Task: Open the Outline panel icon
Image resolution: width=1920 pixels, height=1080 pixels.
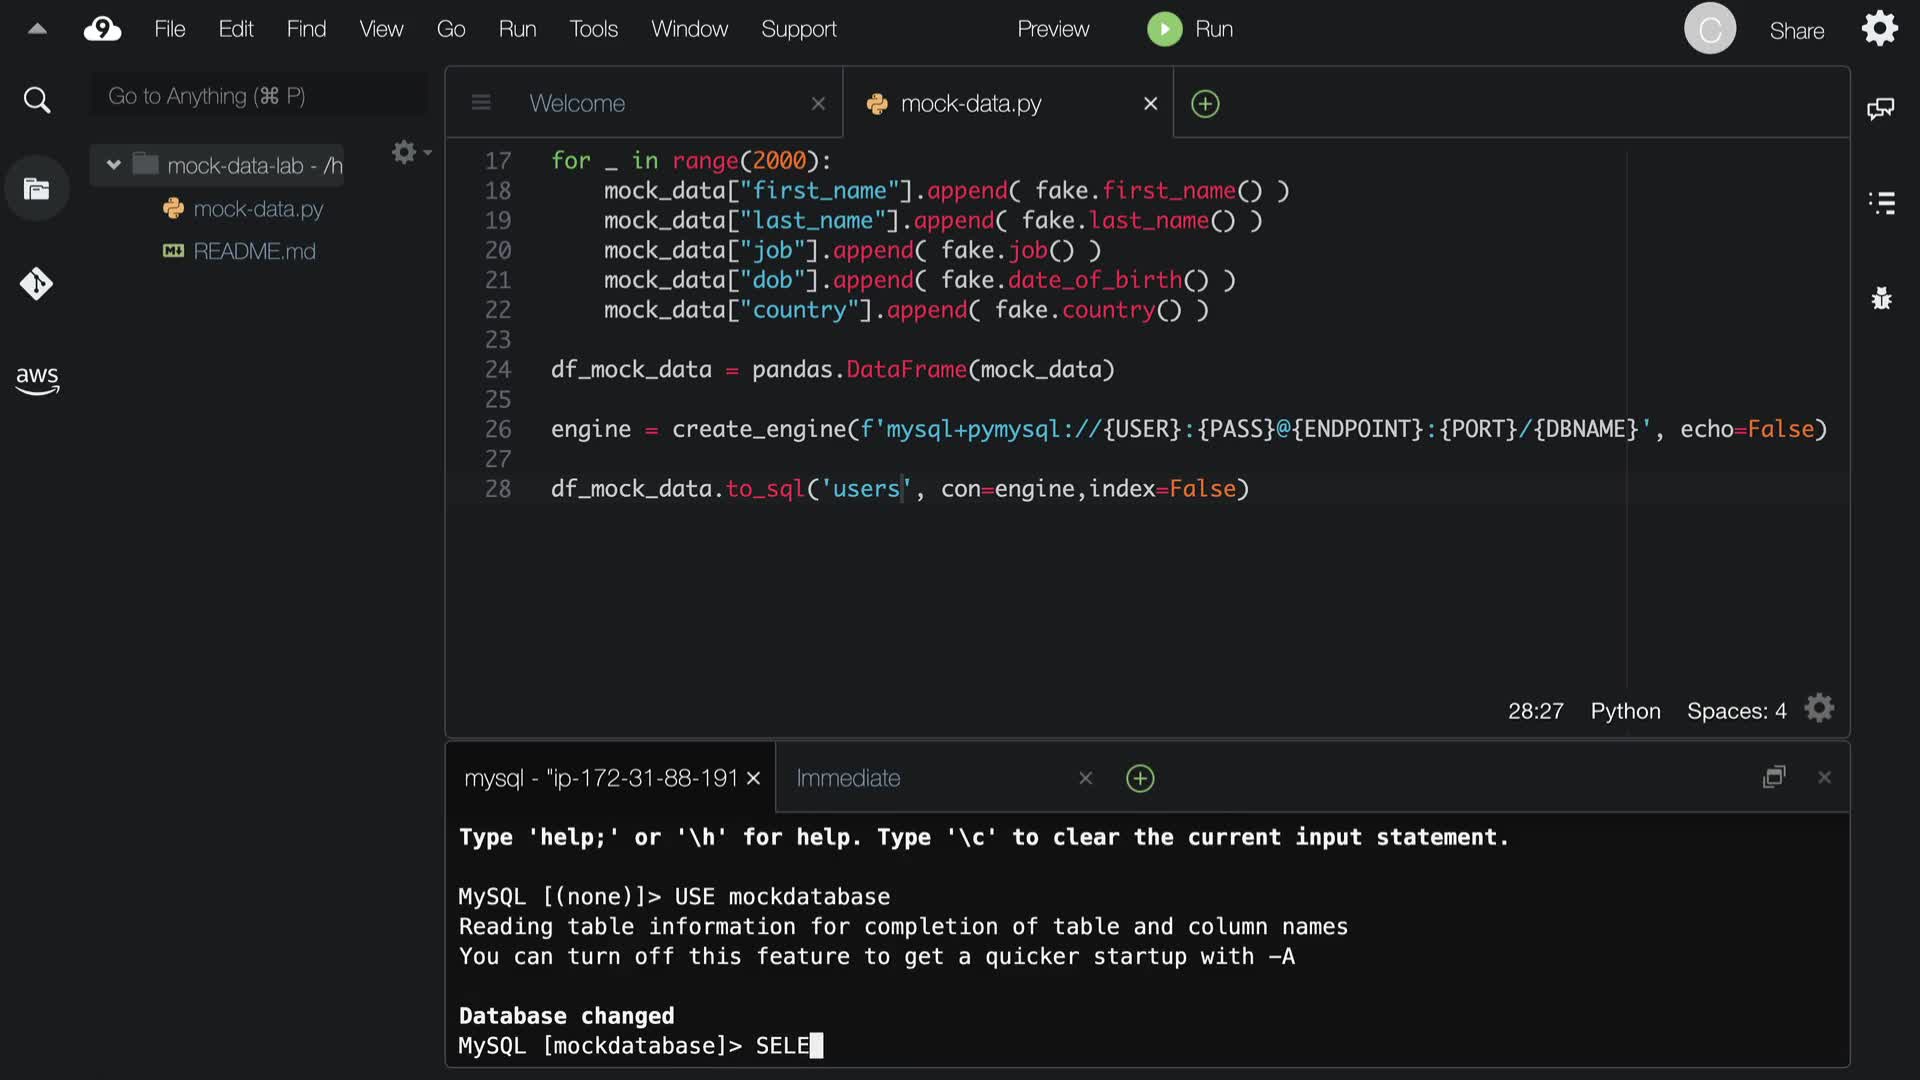Action: [x=1881, y=203]
